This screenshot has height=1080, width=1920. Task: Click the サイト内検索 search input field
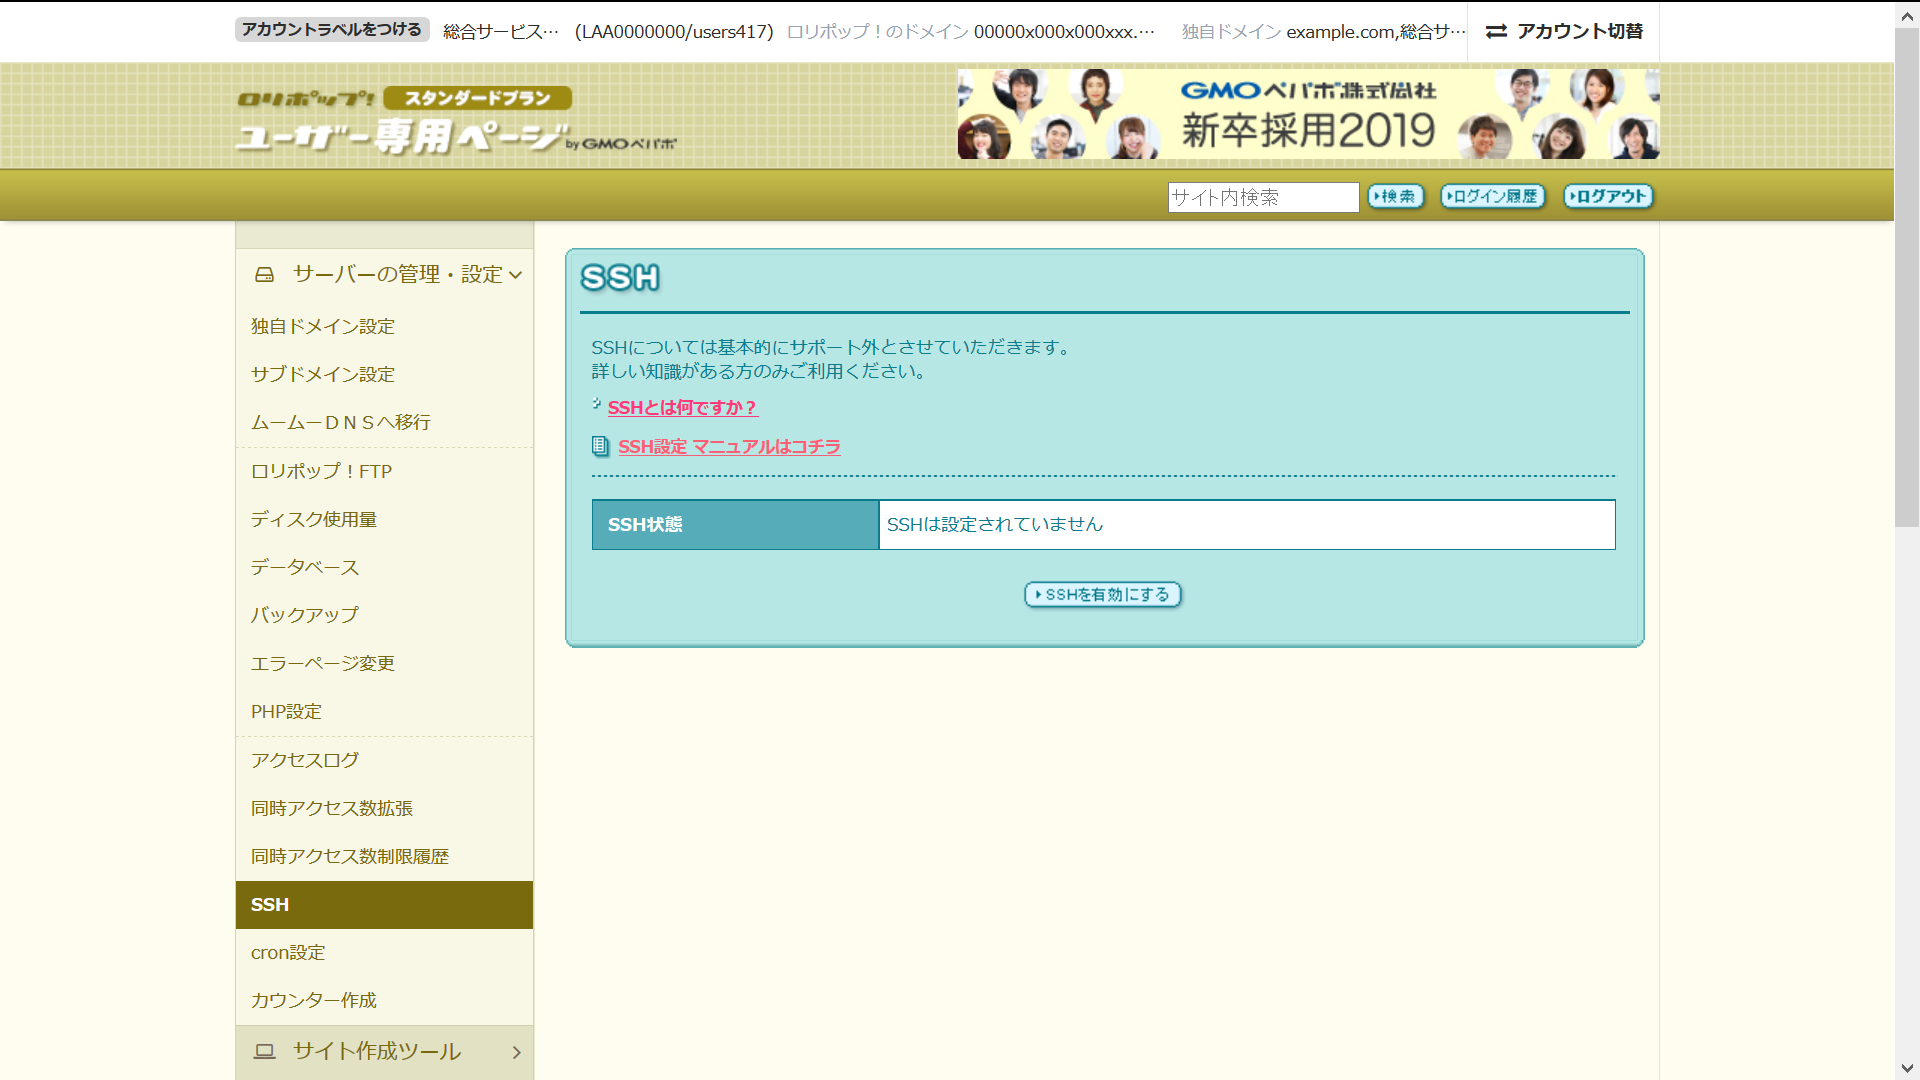coord(1262,197)
